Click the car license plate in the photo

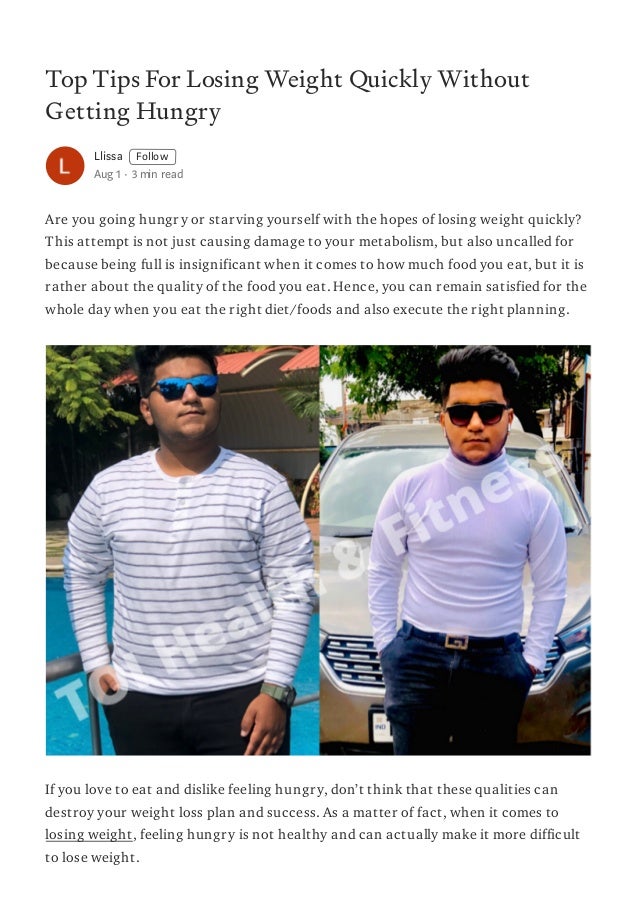381,727
